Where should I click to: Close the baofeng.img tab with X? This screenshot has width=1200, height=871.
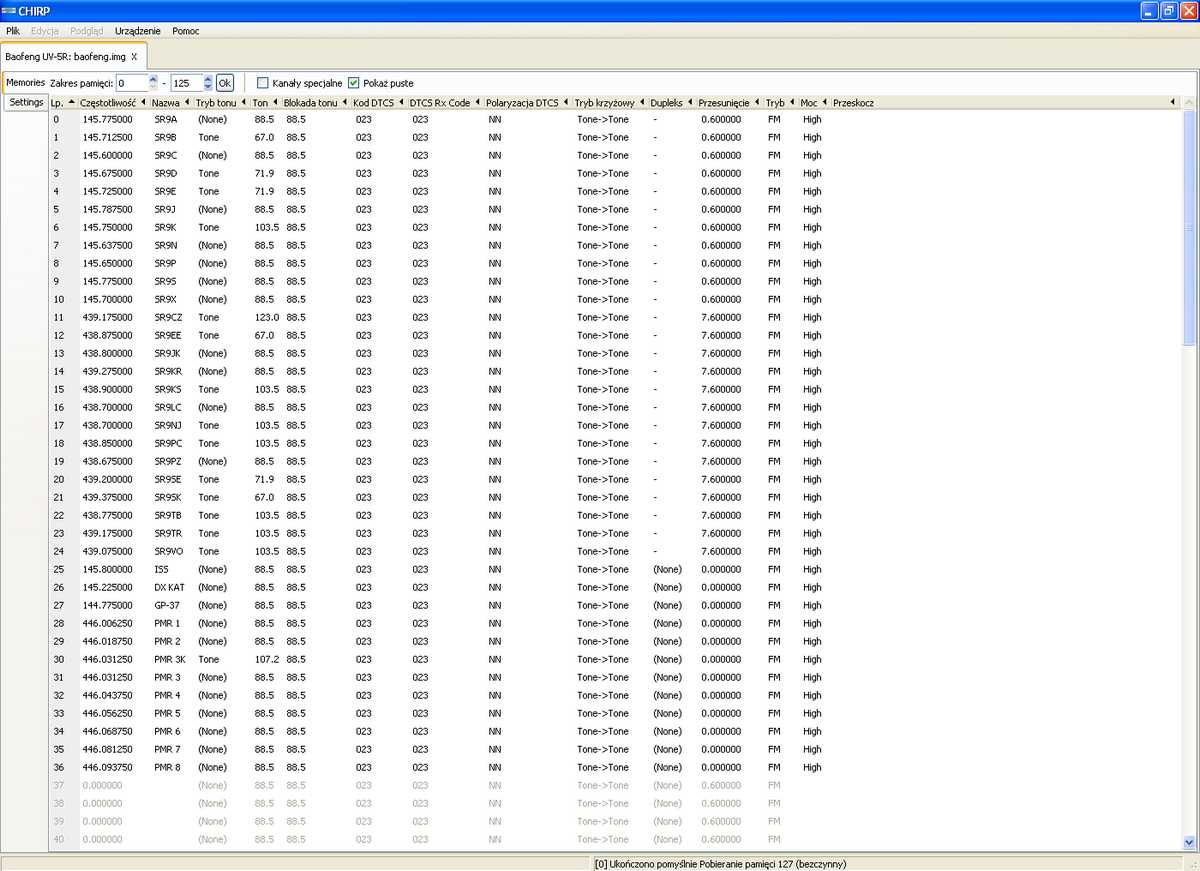click(x=134, y=57)
